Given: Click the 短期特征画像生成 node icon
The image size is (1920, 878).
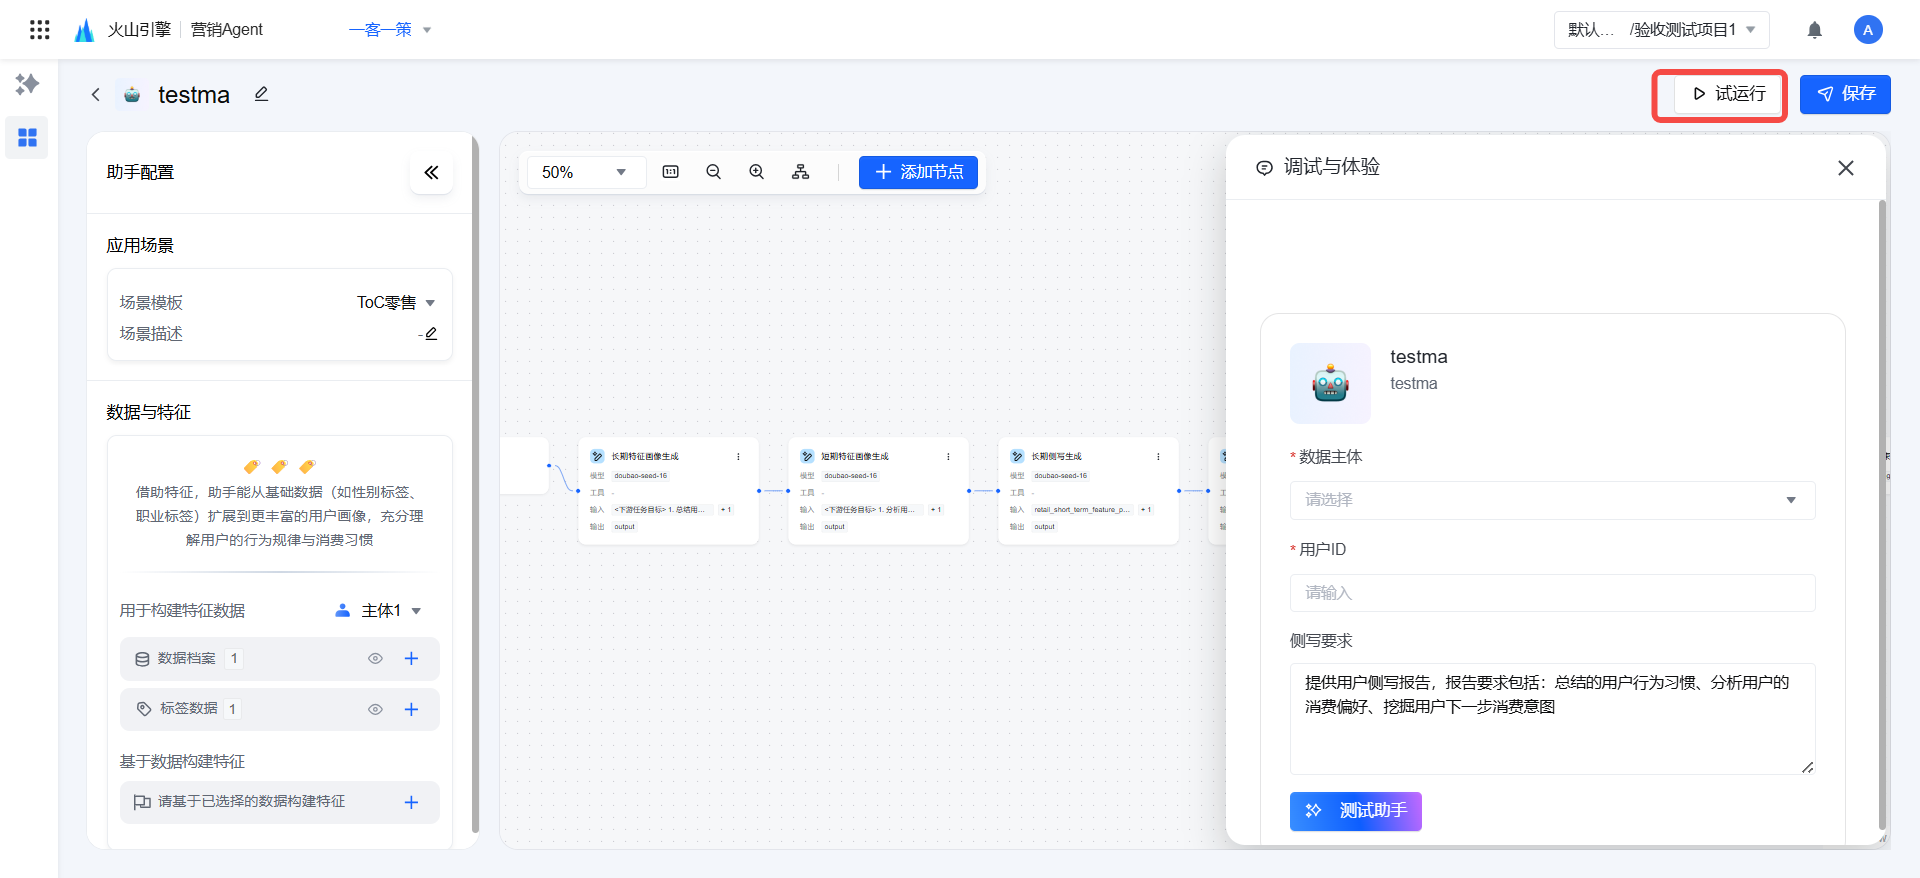Looking at the screenshot, I should pos(807,456).
